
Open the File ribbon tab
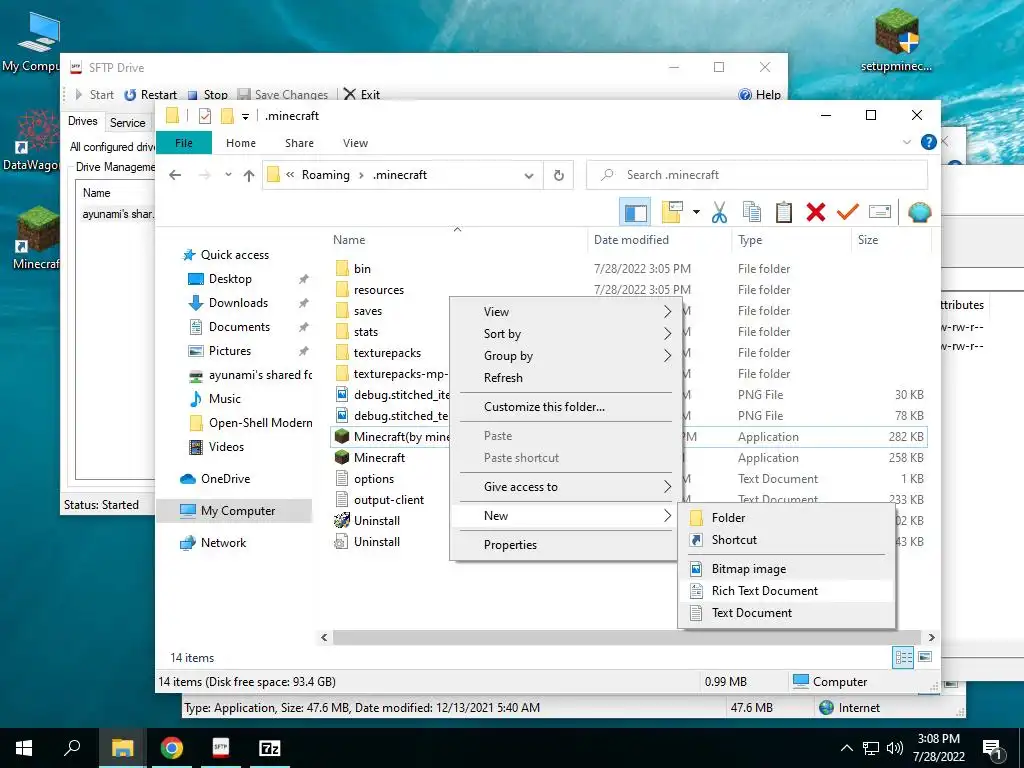click(184, 143)
